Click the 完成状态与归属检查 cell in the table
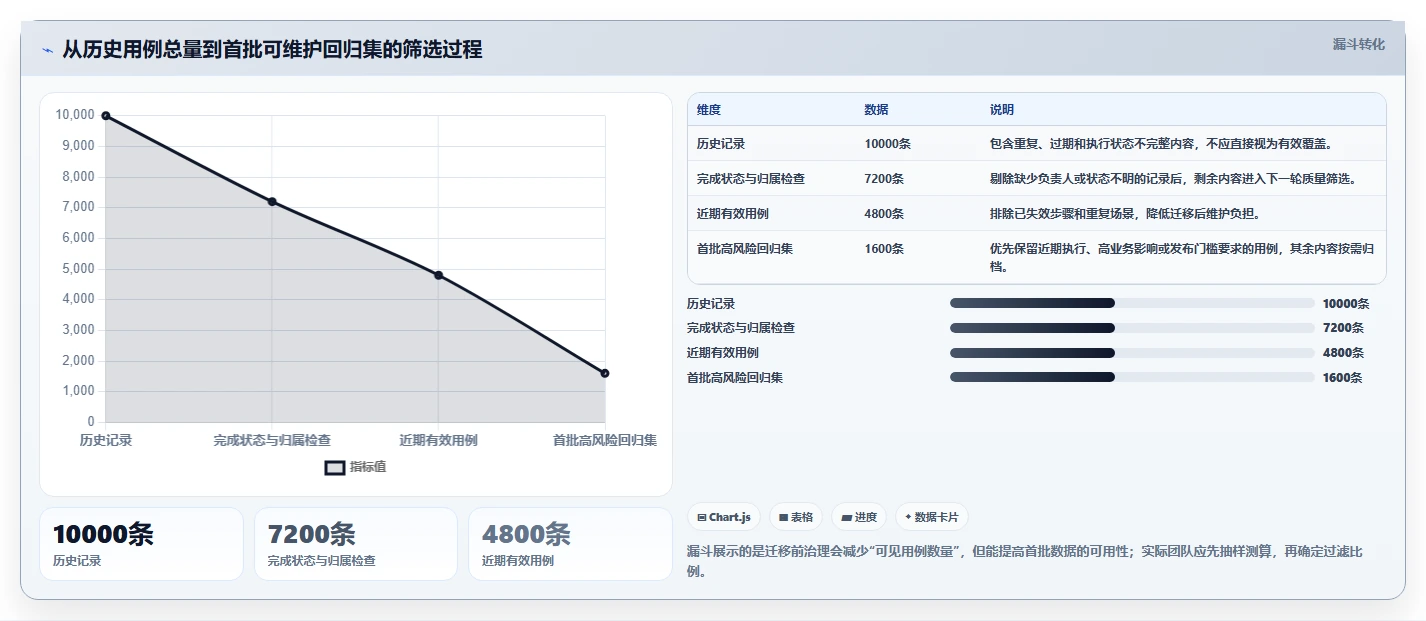Image resolution: width=1426 pixels, height=621 pixels. [x=751, y=179]
